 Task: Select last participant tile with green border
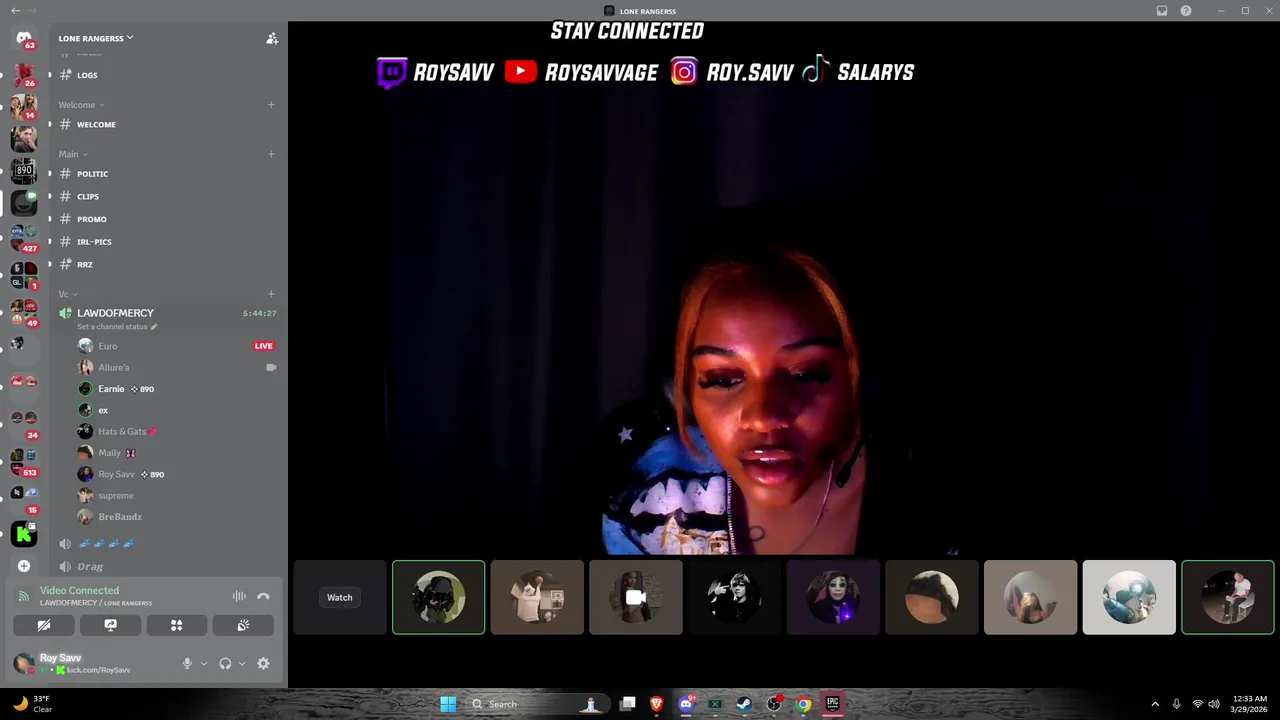1228,597
